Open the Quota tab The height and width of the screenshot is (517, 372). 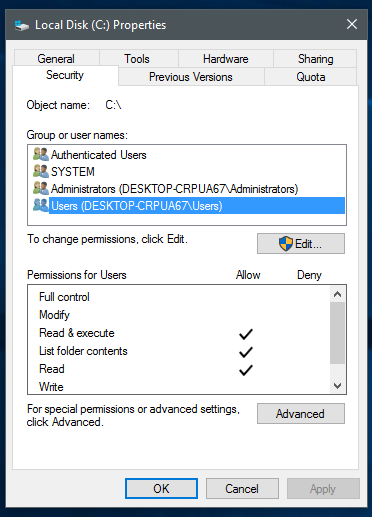click(311, 77)
